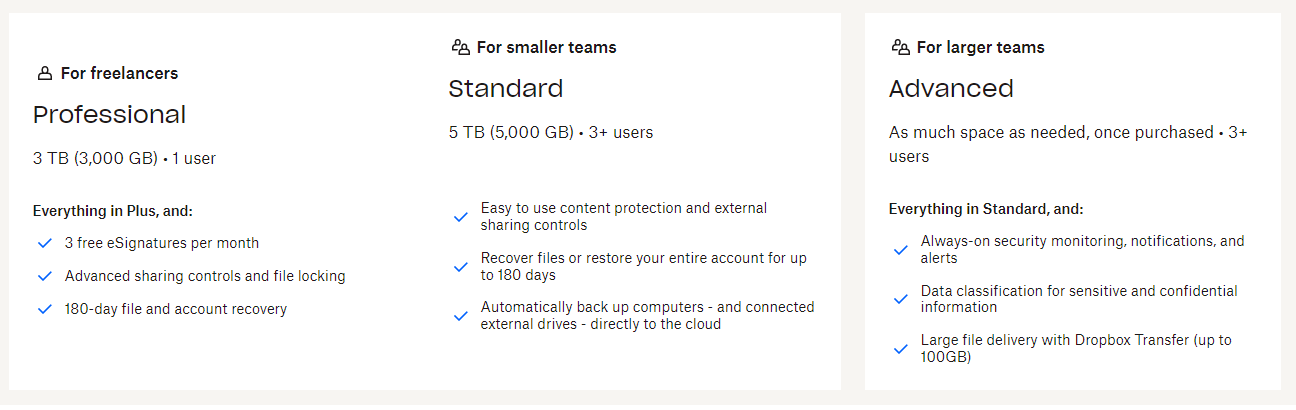Screen dimensions: 1296x410
Task: Click checkmark beside Easy to use content protection
Action: coord(460,217)
